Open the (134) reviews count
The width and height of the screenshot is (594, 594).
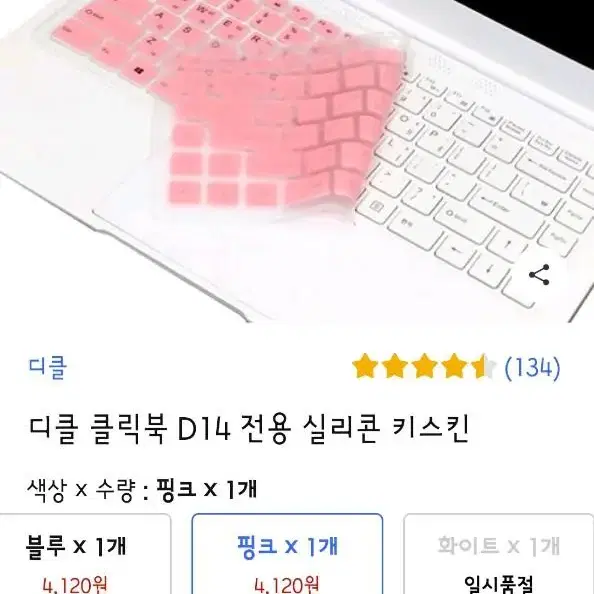(x=532, y=367)
